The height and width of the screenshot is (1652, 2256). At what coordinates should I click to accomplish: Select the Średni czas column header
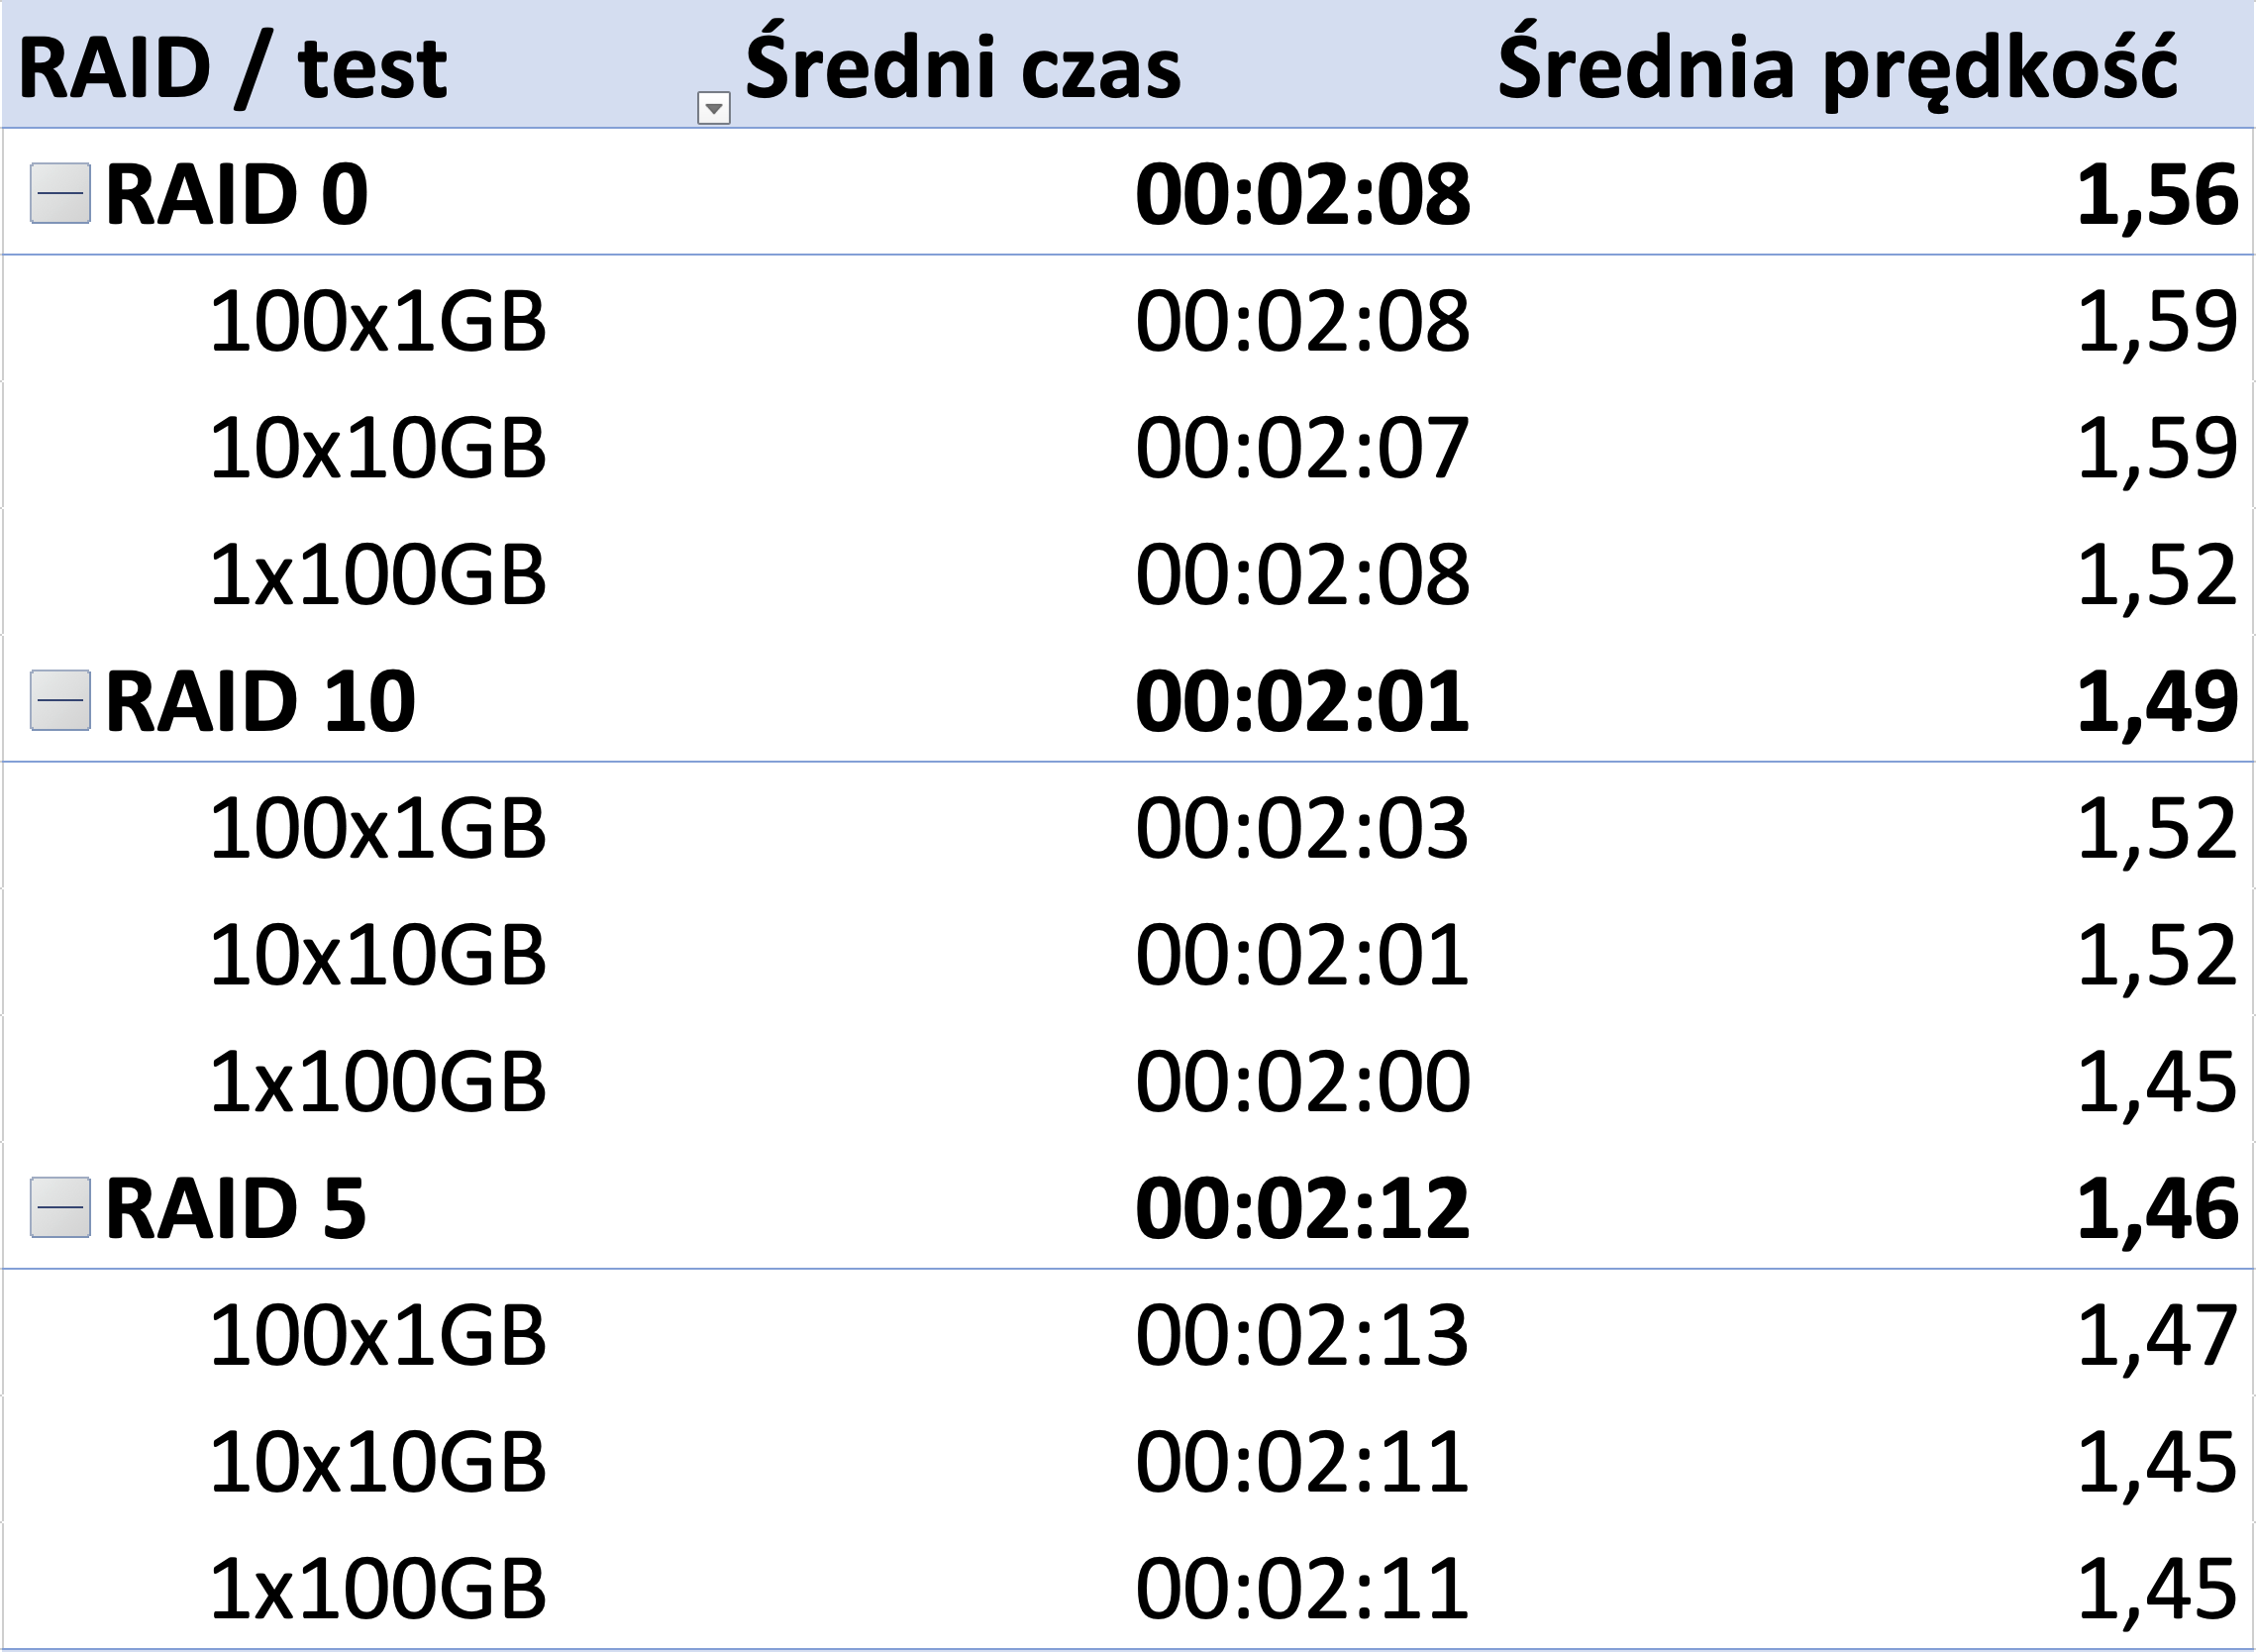964,68
